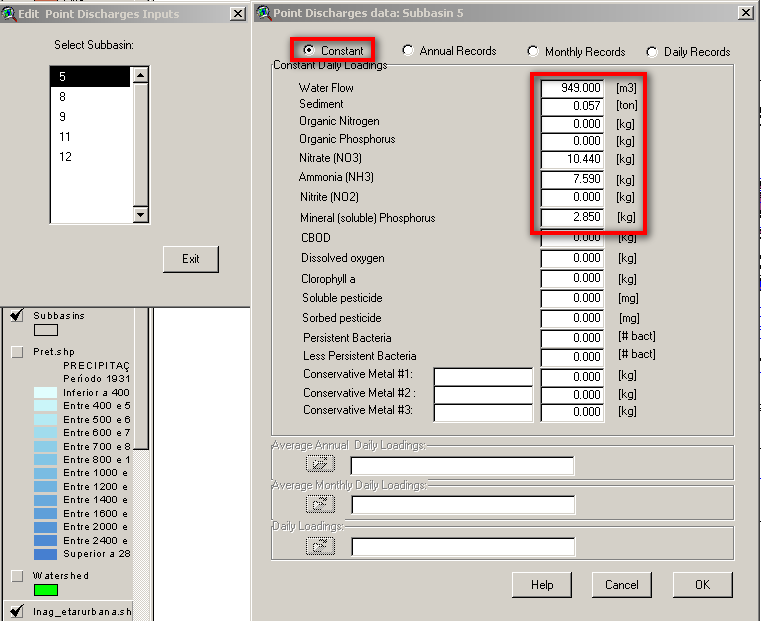
Task: Click the Point Discharges data window title icon
Action: tap(263, 13)
